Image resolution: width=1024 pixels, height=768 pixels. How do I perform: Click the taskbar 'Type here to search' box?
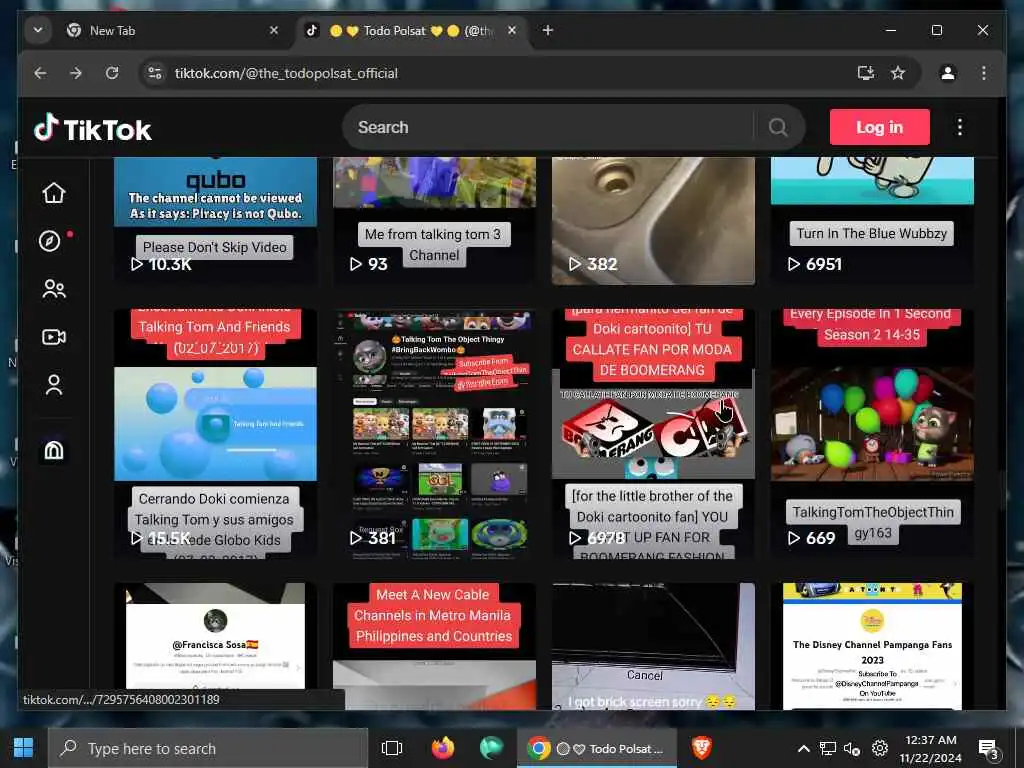click(208, 748)
